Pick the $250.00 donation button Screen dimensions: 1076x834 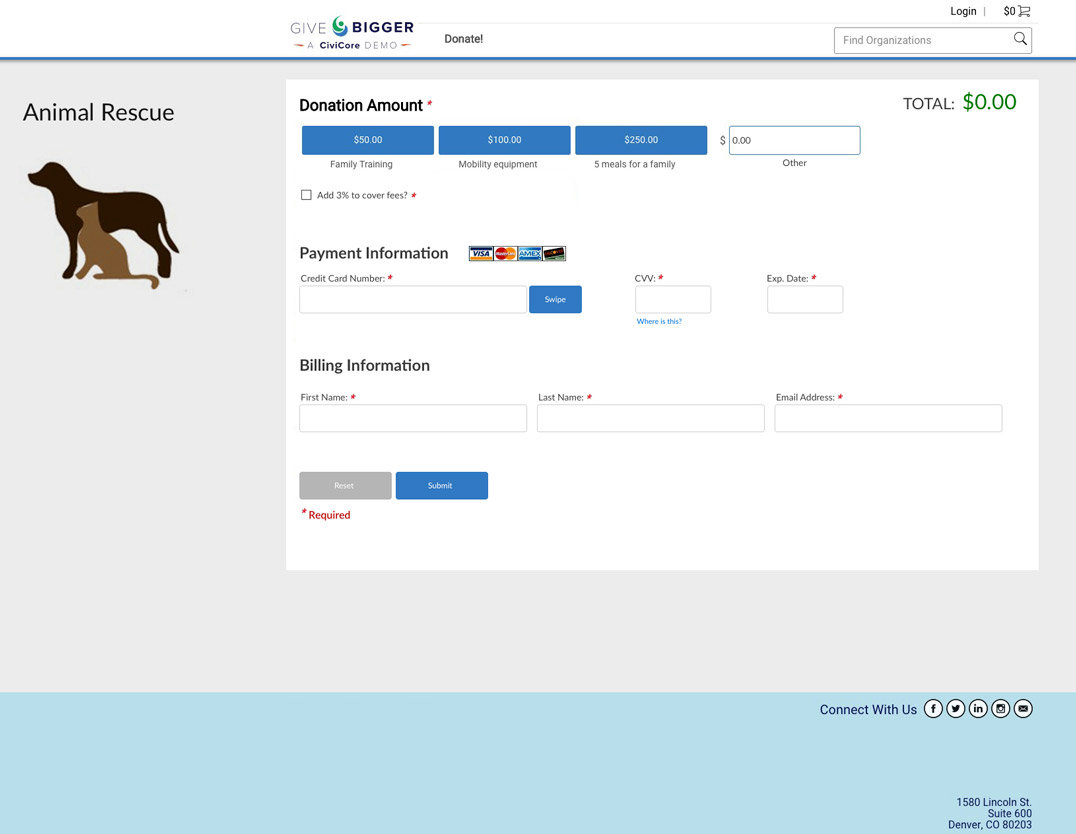(x=641, y=140)
